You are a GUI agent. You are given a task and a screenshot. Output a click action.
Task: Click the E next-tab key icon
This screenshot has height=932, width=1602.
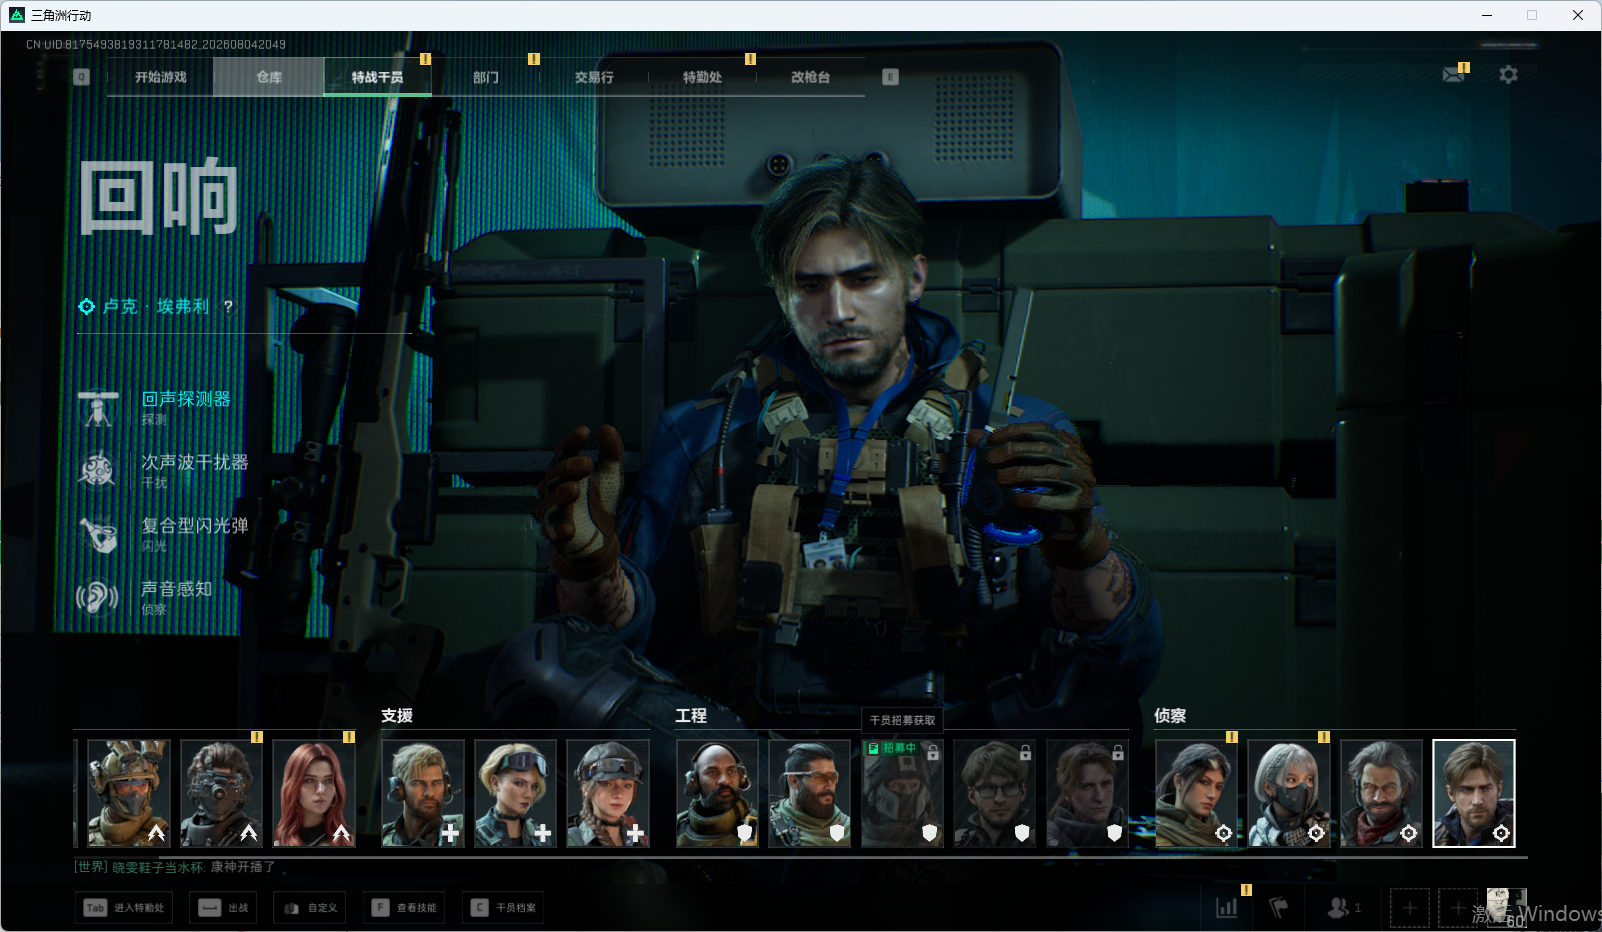(890, 77)
